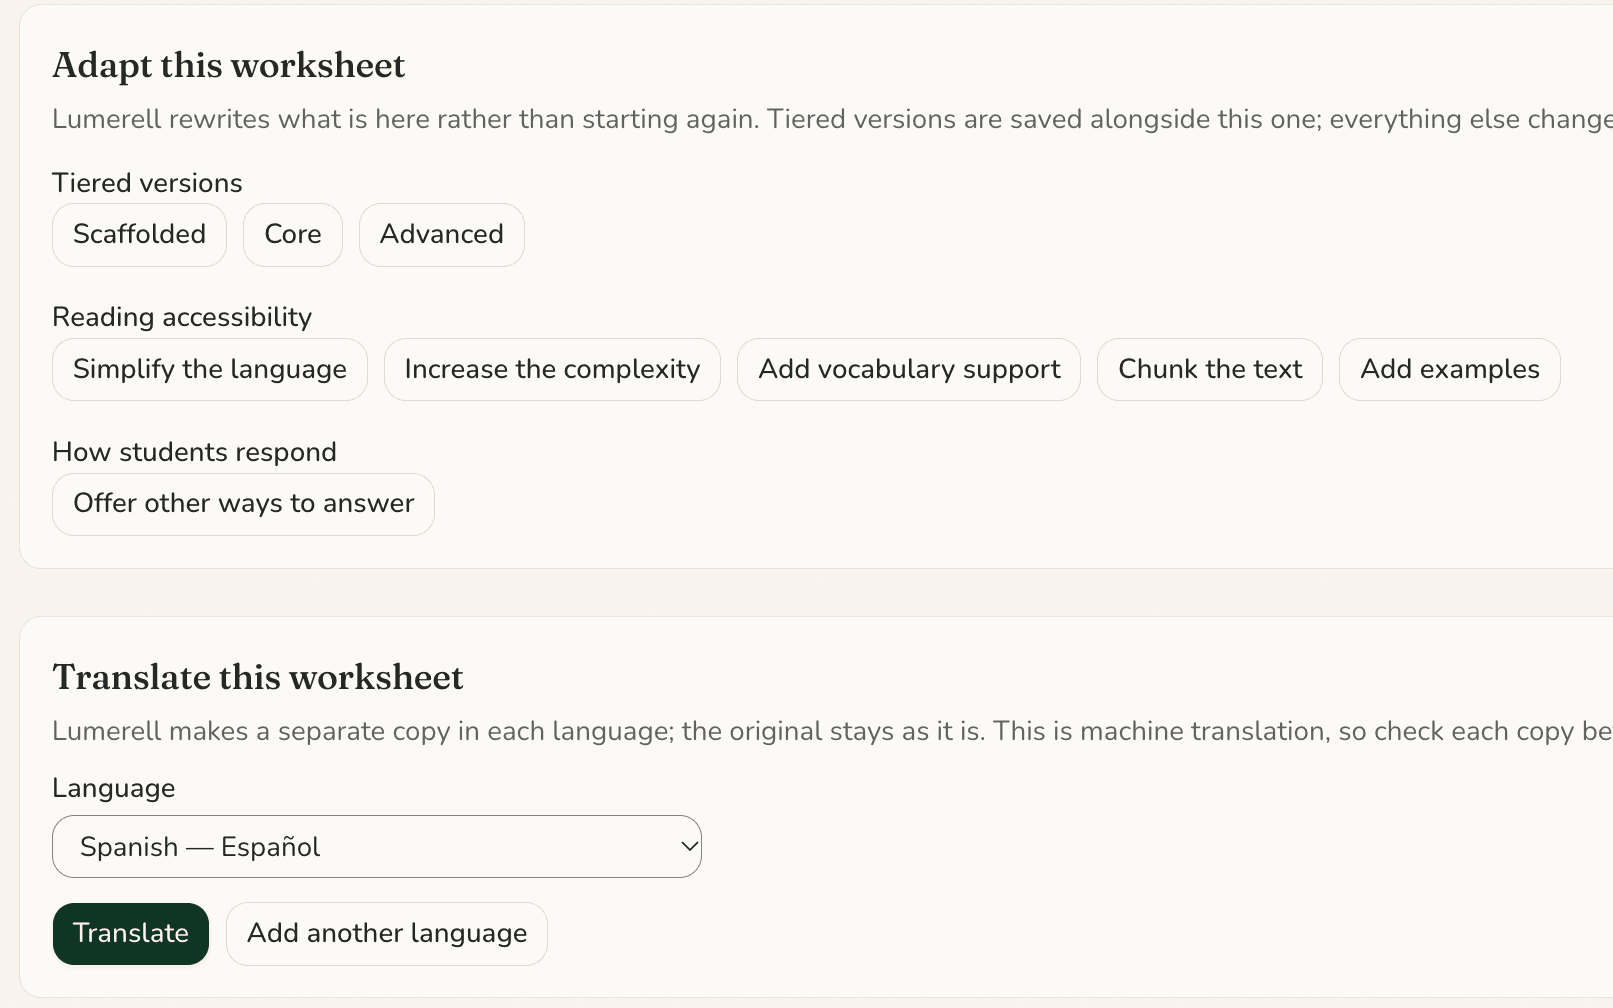Screen dimensions: 1613x1008
Task: Pick the Advanced tiered version
Action: (442, 235)
